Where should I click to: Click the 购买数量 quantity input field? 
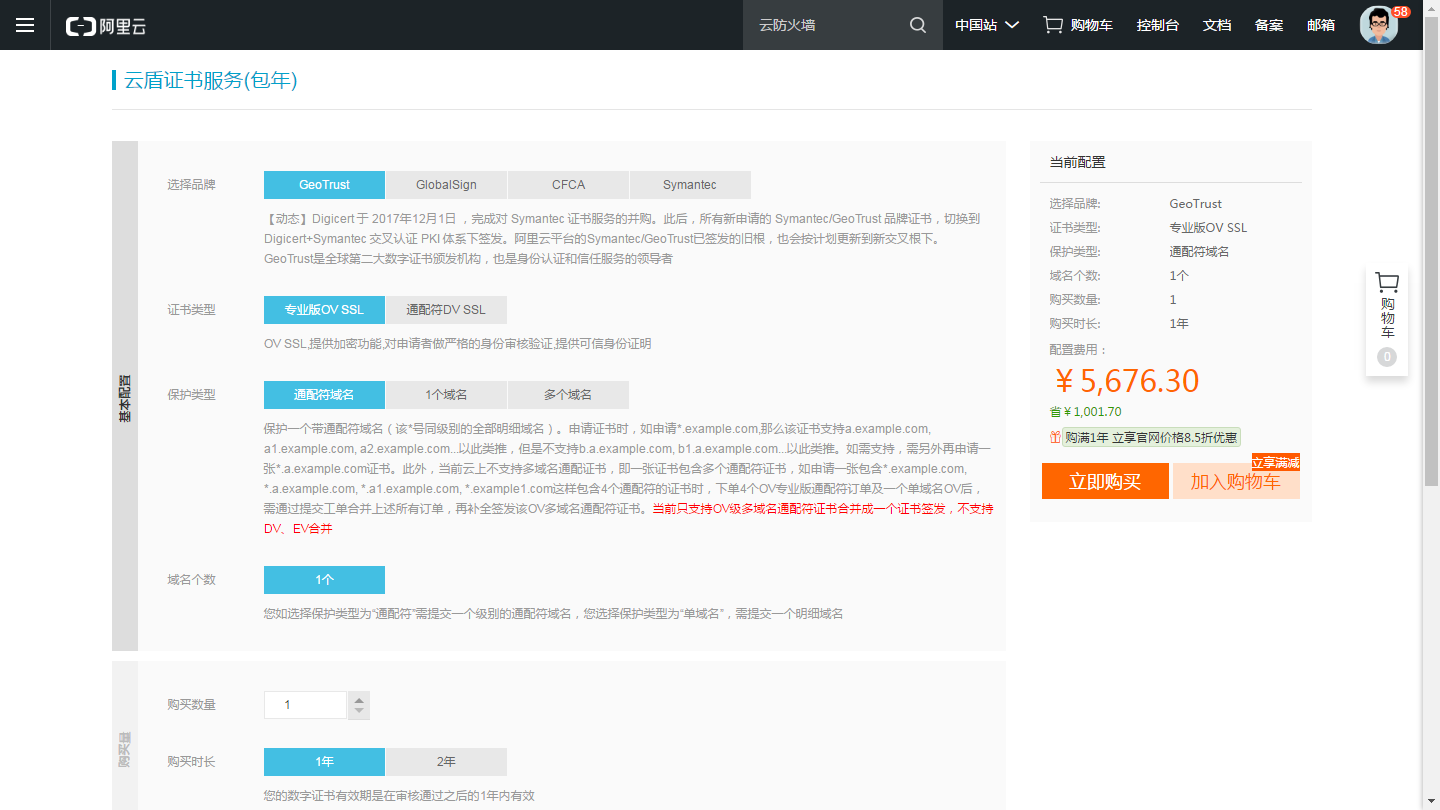point(305,705)
